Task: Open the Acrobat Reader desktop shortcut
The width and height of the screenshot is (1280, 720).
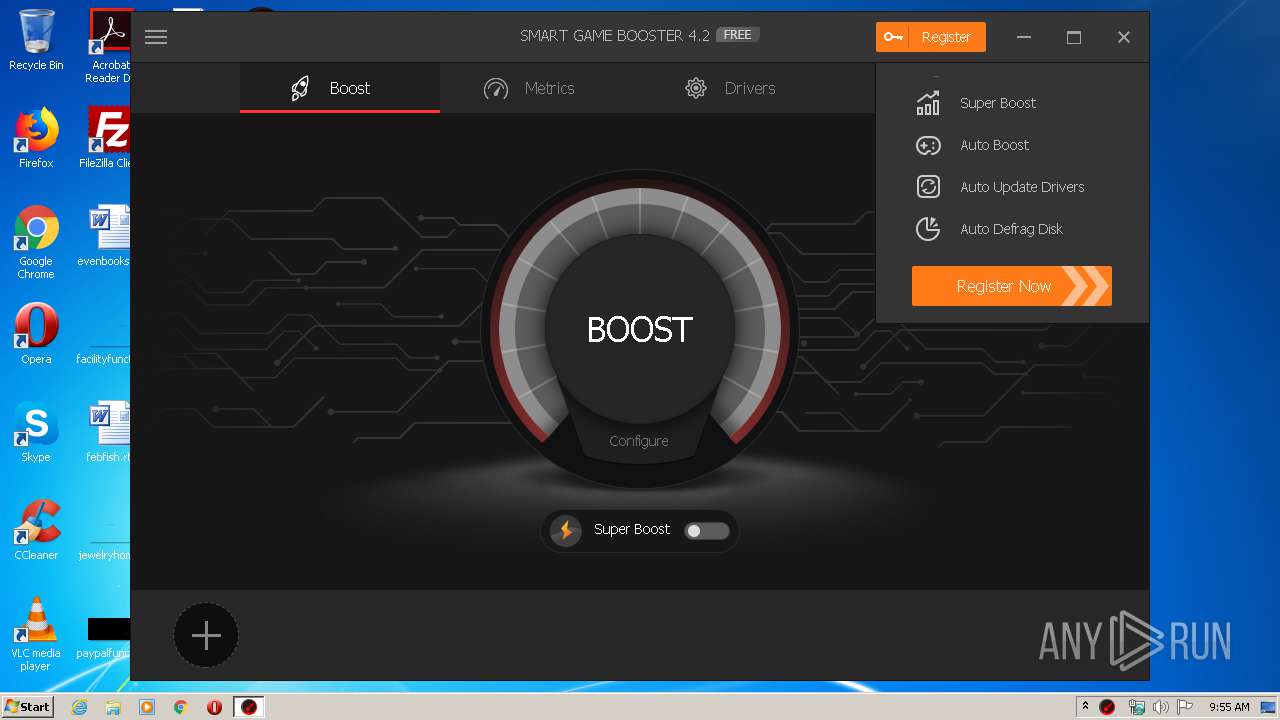Action: pyautogui.click(x=108, y=46)
